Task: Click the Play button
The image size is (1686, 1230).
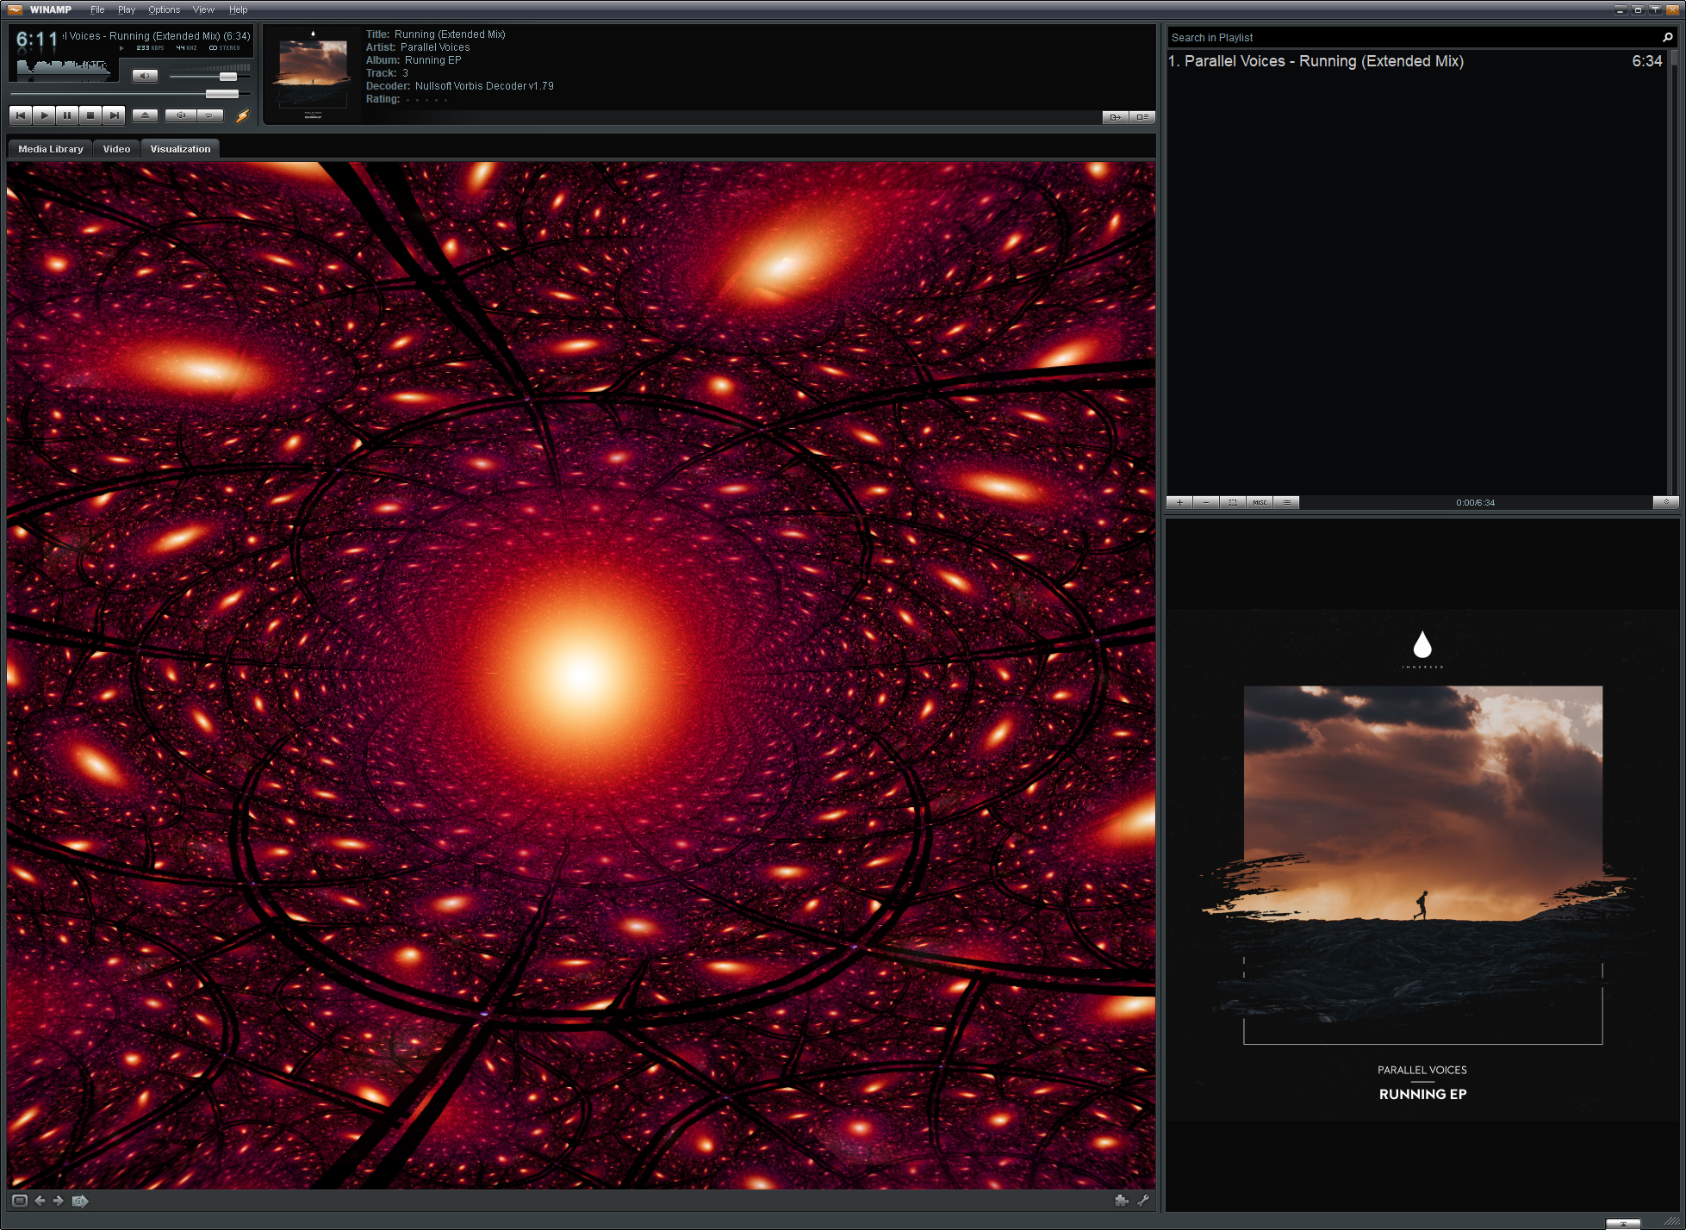Action: pos(44,115)
